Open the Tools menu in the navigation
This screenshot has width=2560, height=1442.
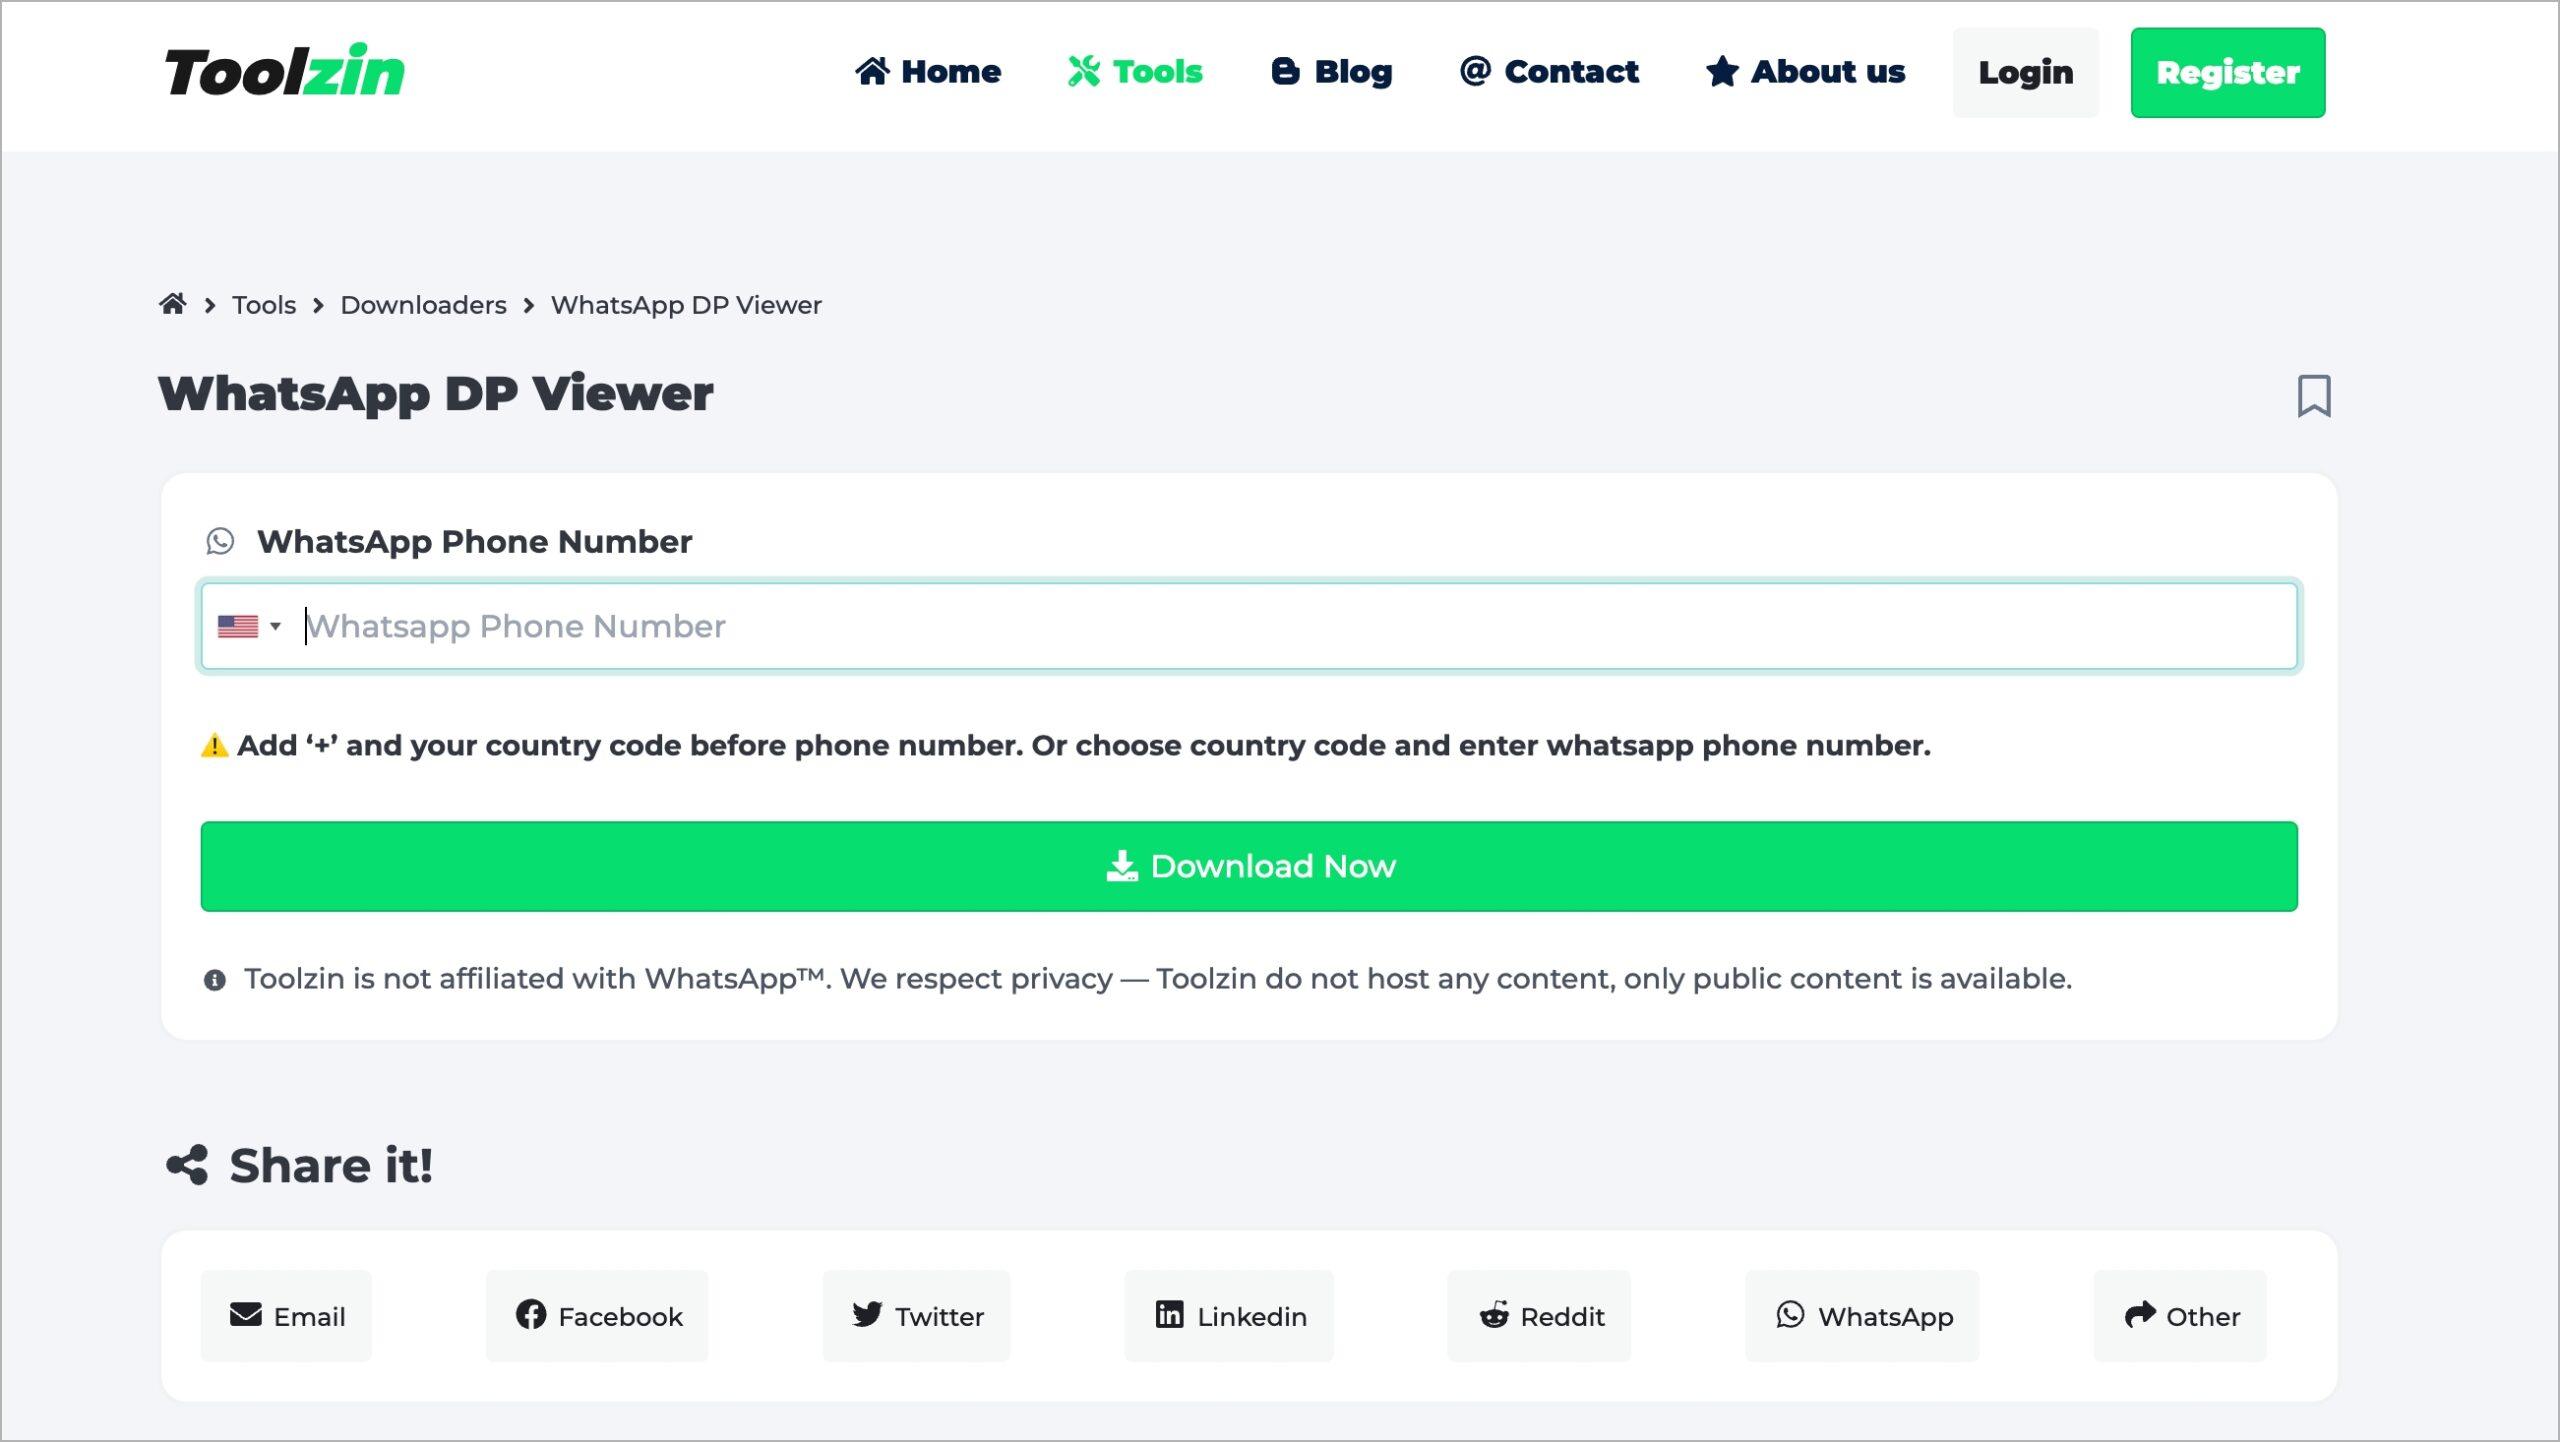1138,71
